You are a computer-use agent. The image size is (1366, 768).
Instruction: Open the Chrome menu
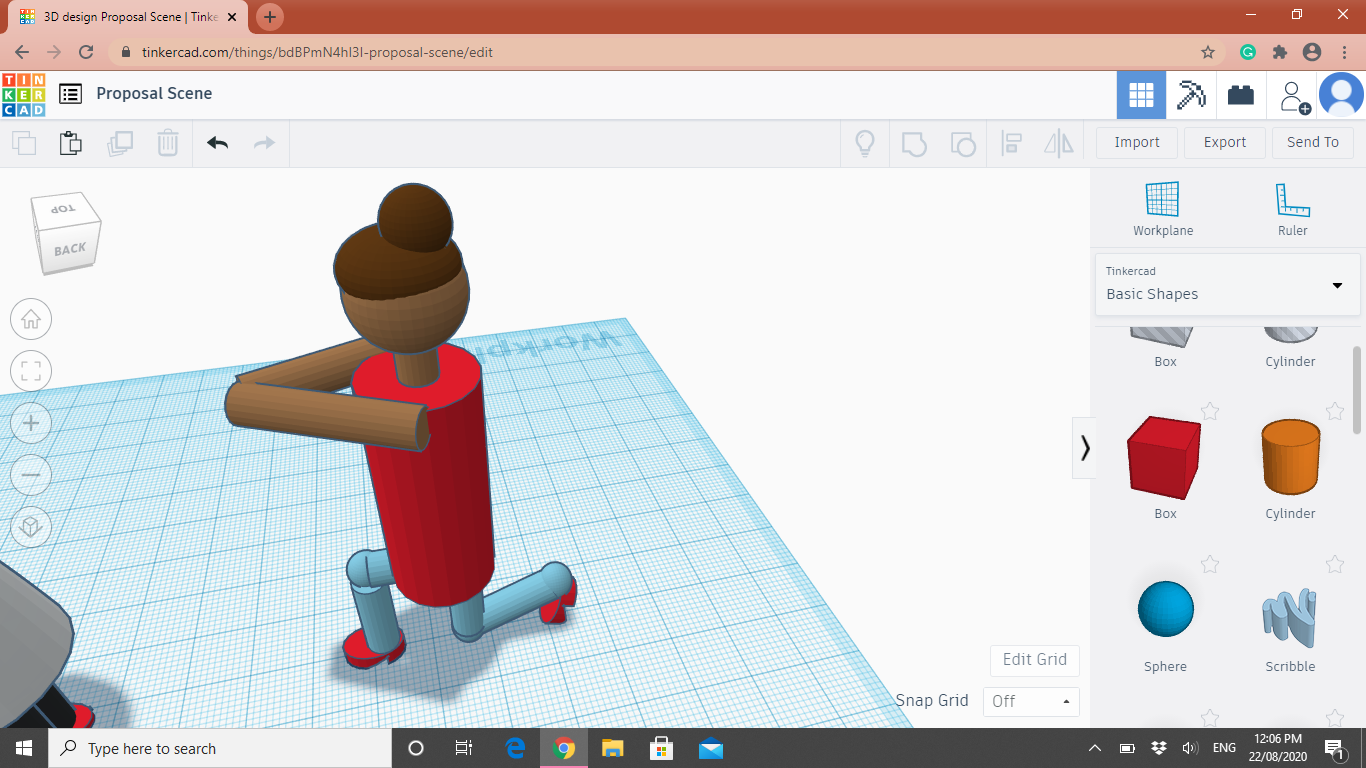click(1343, 52)
